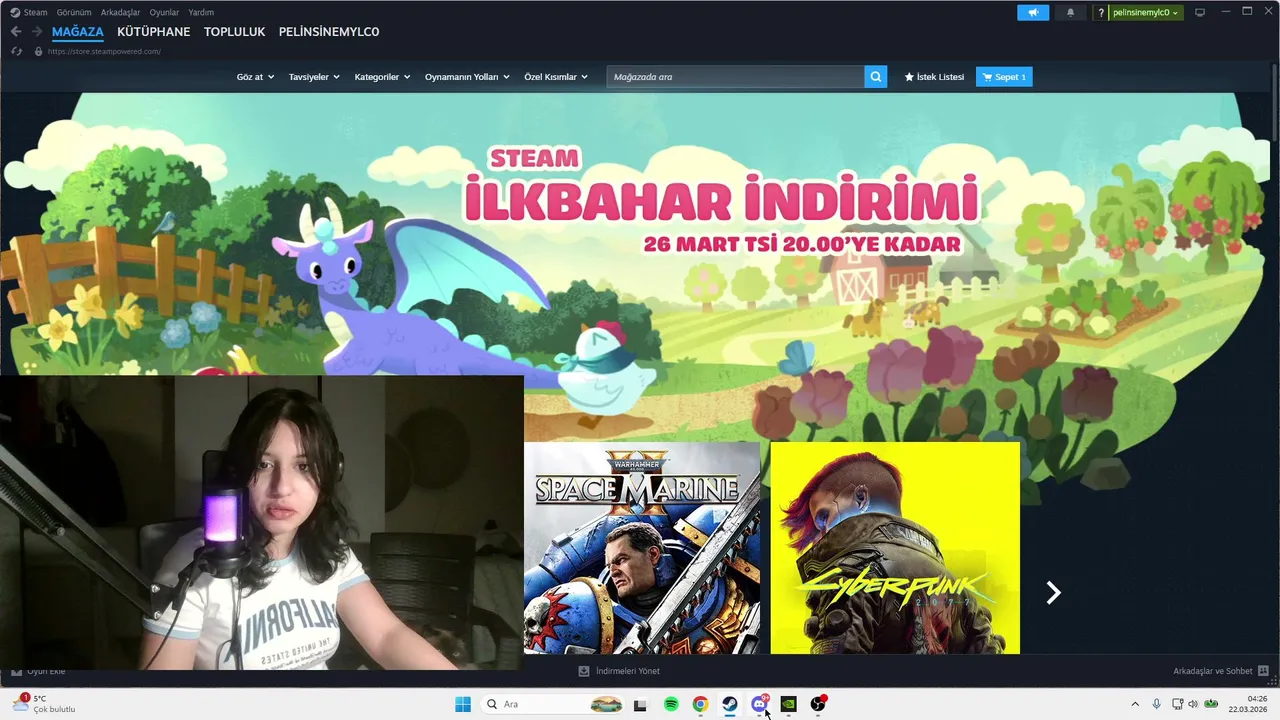Open the Oyunlar menu
Image resolution: width=1280 pixels, height=720 pixels.
point(164,12)
